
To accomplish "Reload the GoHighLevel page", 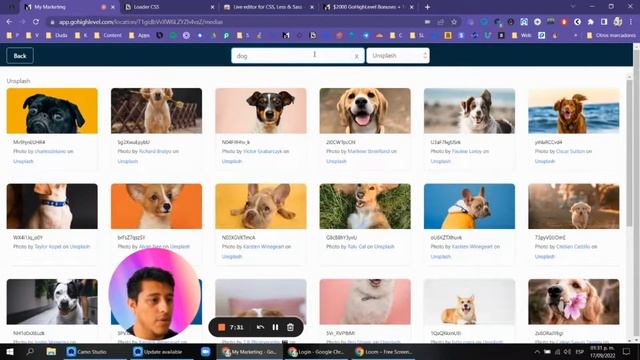I will 36,22.
